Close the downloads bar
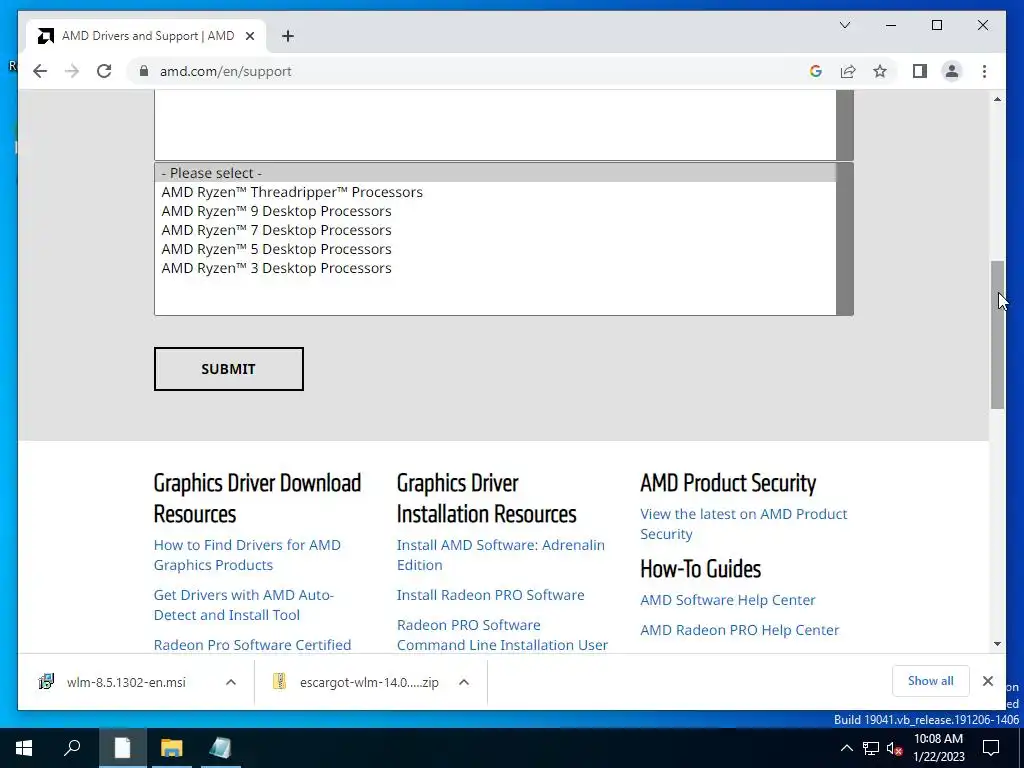 coord(987,681)
